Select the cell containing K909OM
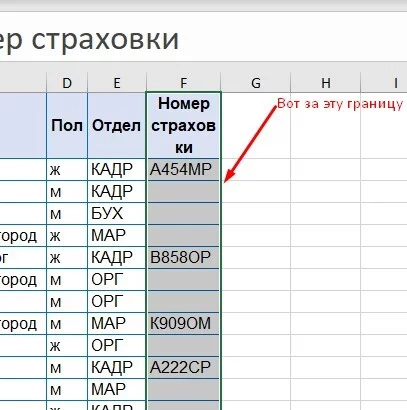407x410 pixels. point(184,323)
